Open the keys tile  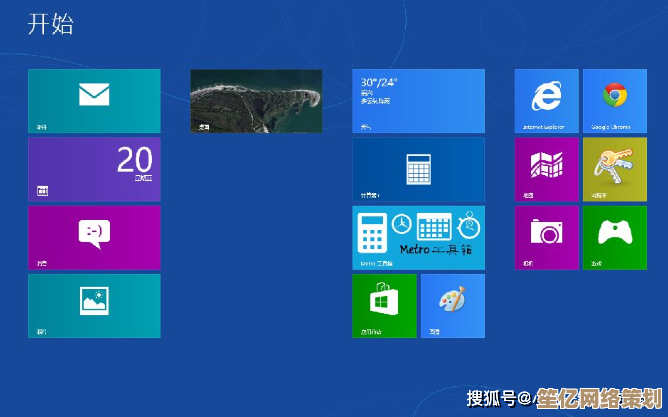coord(614,169)
